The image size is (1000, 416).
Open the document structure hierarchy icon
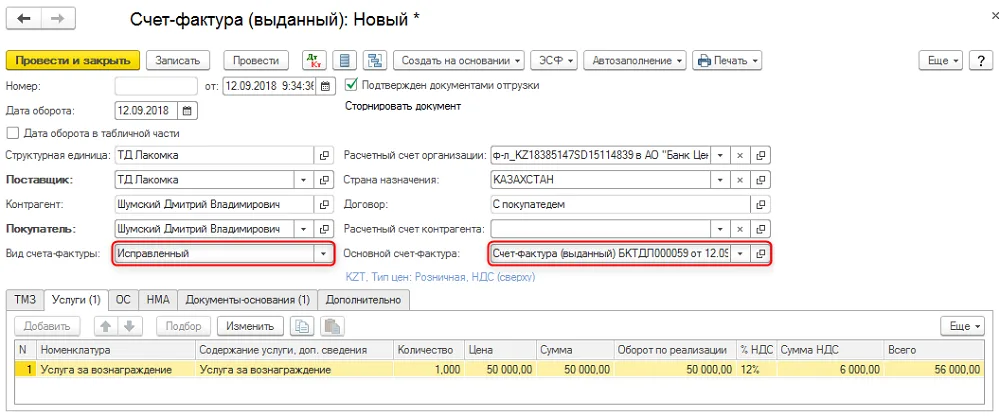pos(375,61)
